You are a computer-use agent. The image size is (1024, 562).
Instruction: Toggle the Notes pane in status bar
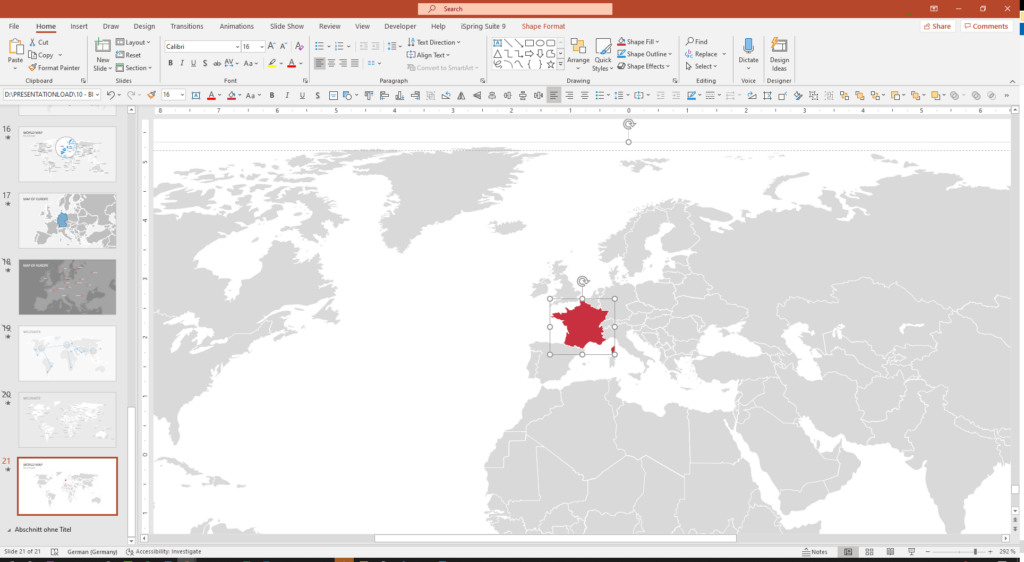click(x=815, y=552)
